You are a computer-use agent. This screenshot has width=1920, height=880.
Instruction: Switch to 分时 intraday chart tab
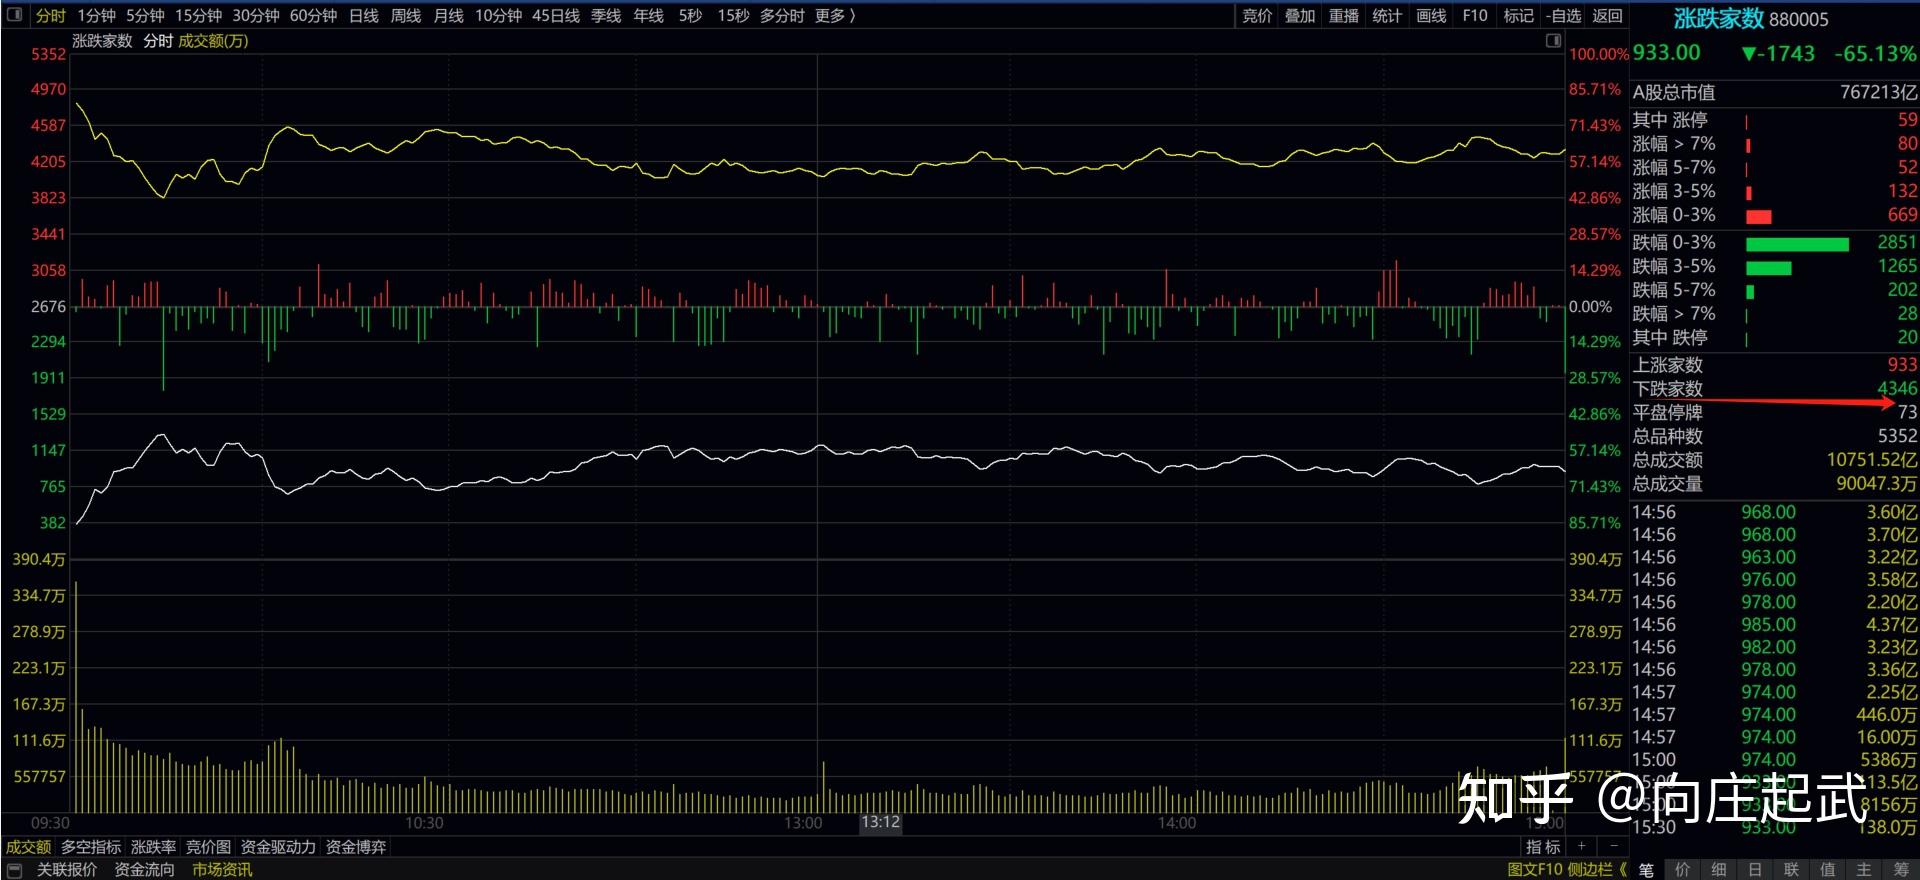pyautogui.click(x=51, y=16)
